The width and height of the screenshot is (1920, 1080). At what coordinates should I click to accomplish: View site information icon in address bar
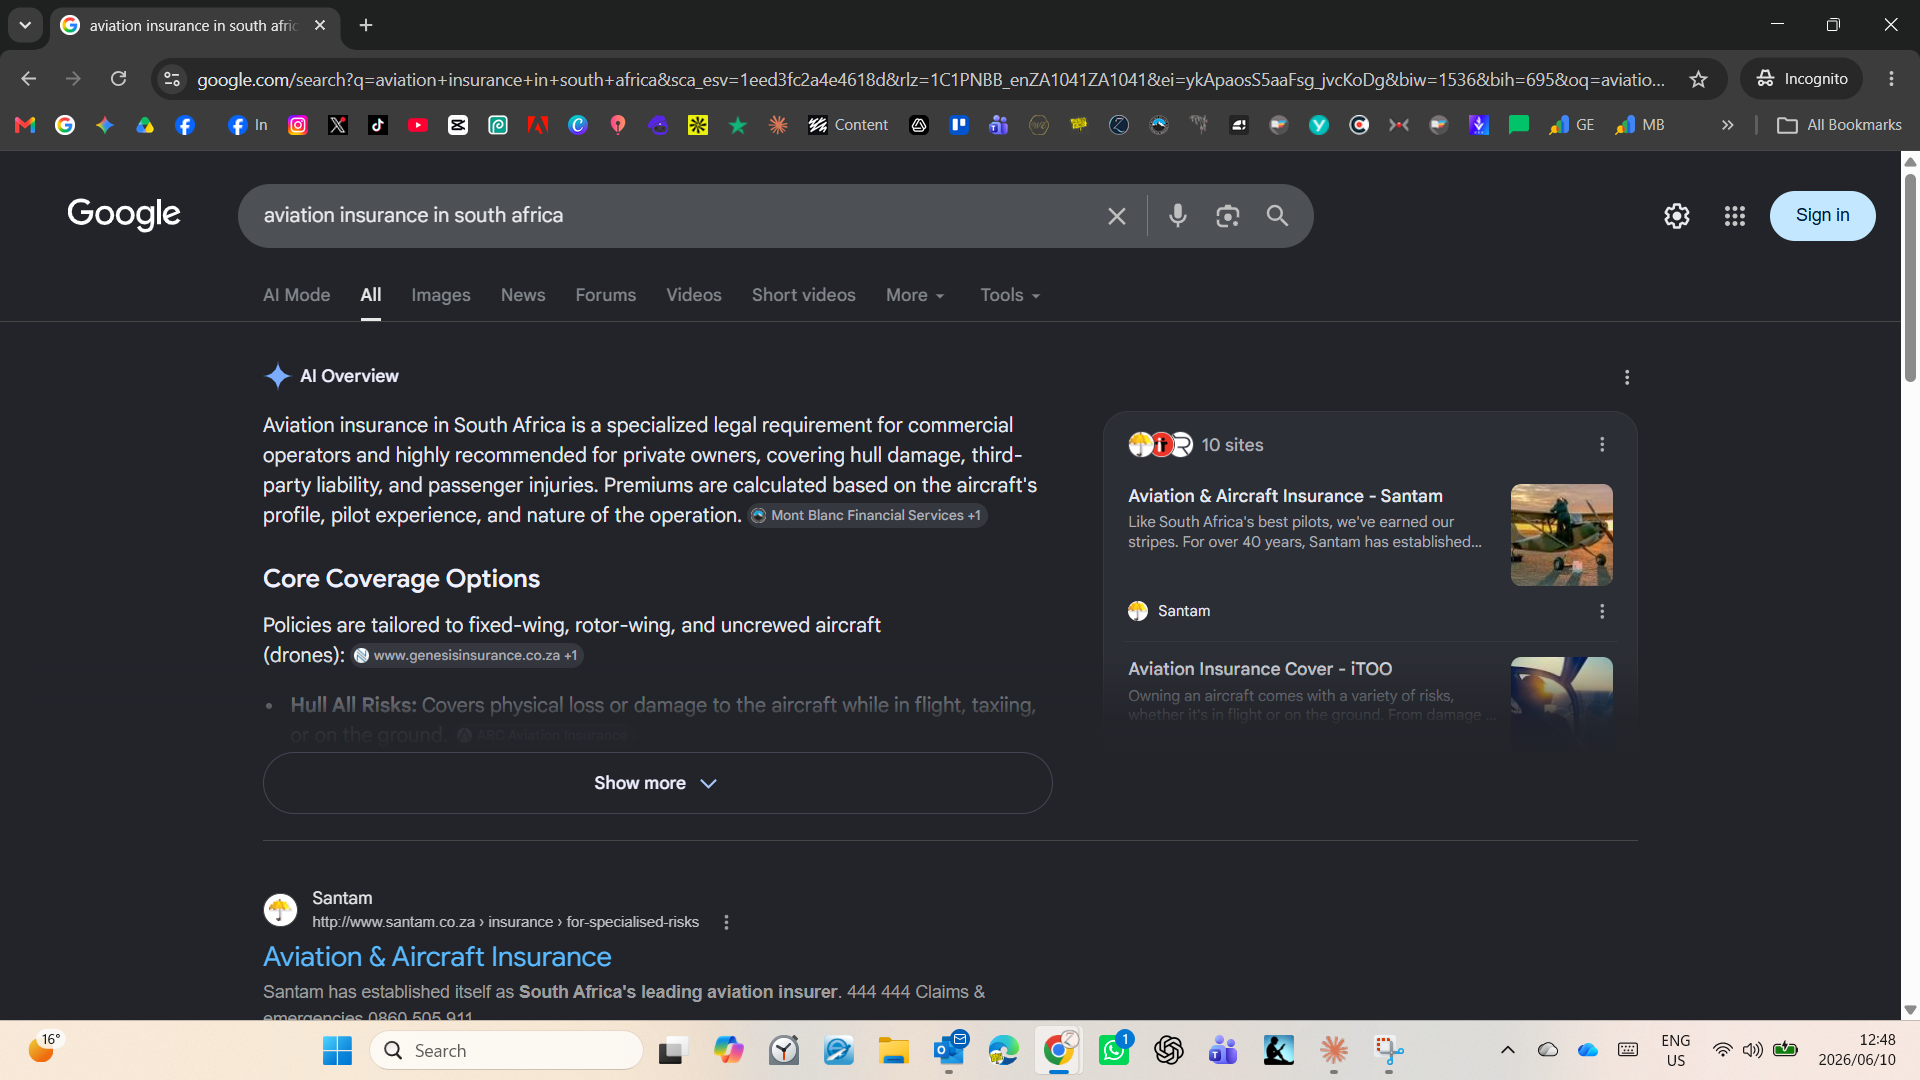172,79
